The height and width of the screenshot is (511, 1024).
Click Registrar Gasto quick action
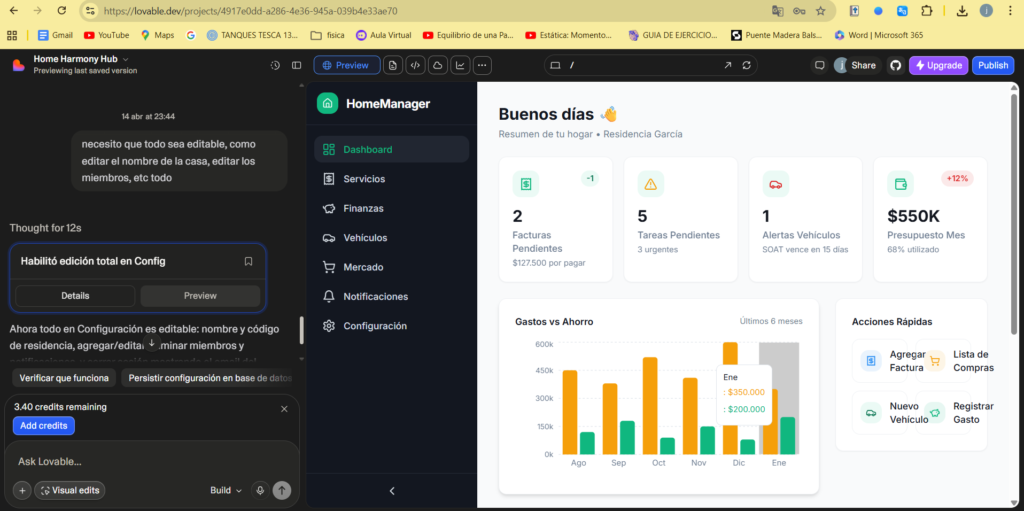click(x=943, y=412)
